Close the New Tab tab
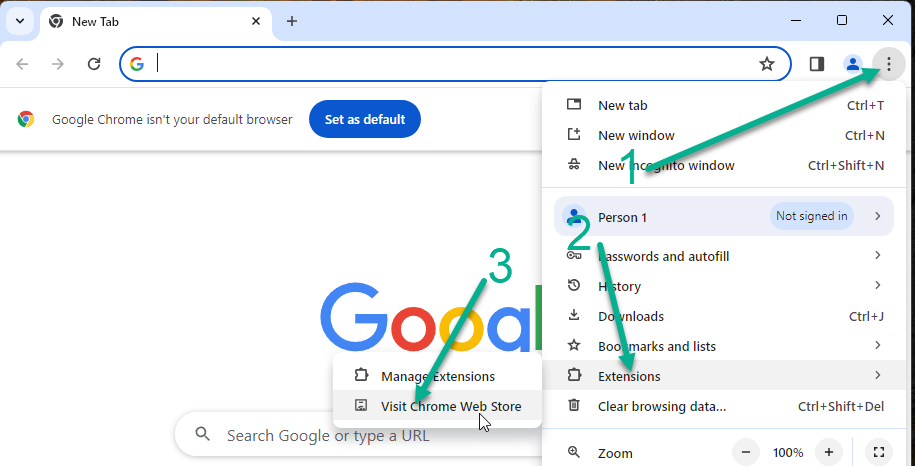Screen dimensions: 915x466 pyautogui.click(x=256, y=21)
